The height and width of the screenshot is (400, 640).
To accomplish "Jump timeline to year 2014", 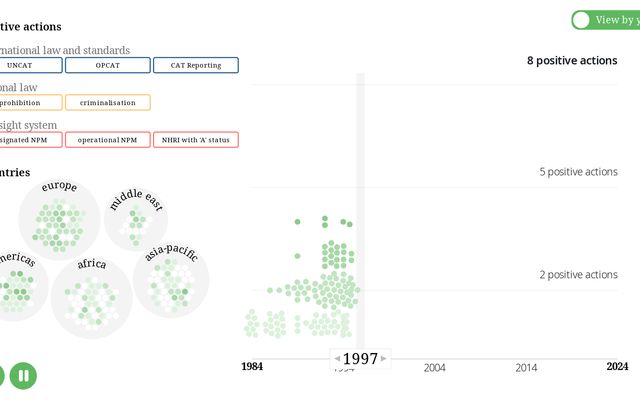I will pos(526,368).
